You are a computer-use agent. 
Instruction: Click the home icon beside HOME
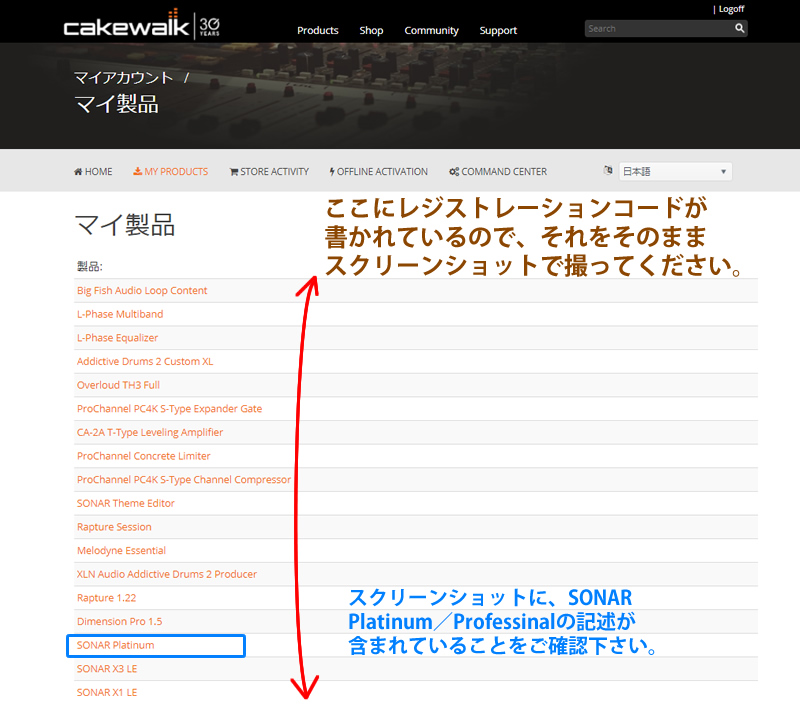78,172
